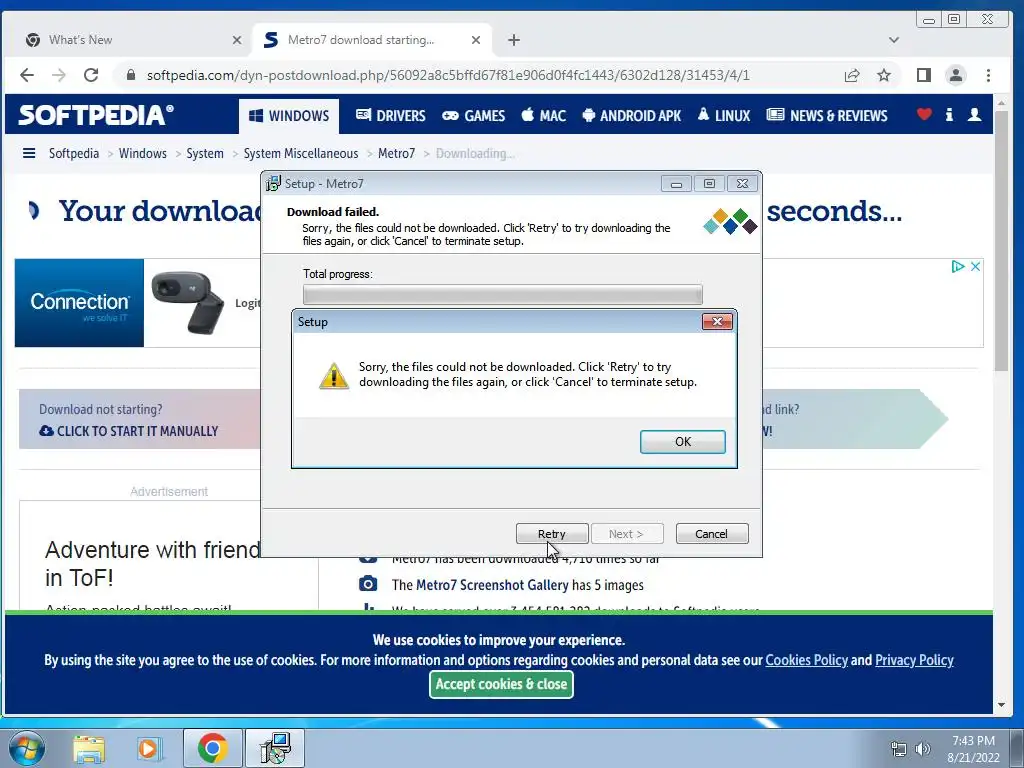Click the Setup installer taskbar icon
The height and width of the screenshot is (768, 1024).
[x=276, y=748]
